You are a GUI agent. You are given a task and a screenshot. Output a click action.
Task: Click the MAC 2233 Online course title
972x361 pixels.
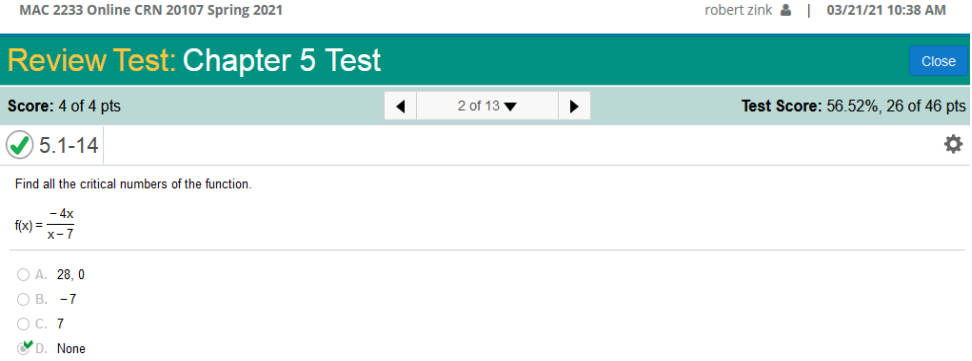click(x=151, y=11)
